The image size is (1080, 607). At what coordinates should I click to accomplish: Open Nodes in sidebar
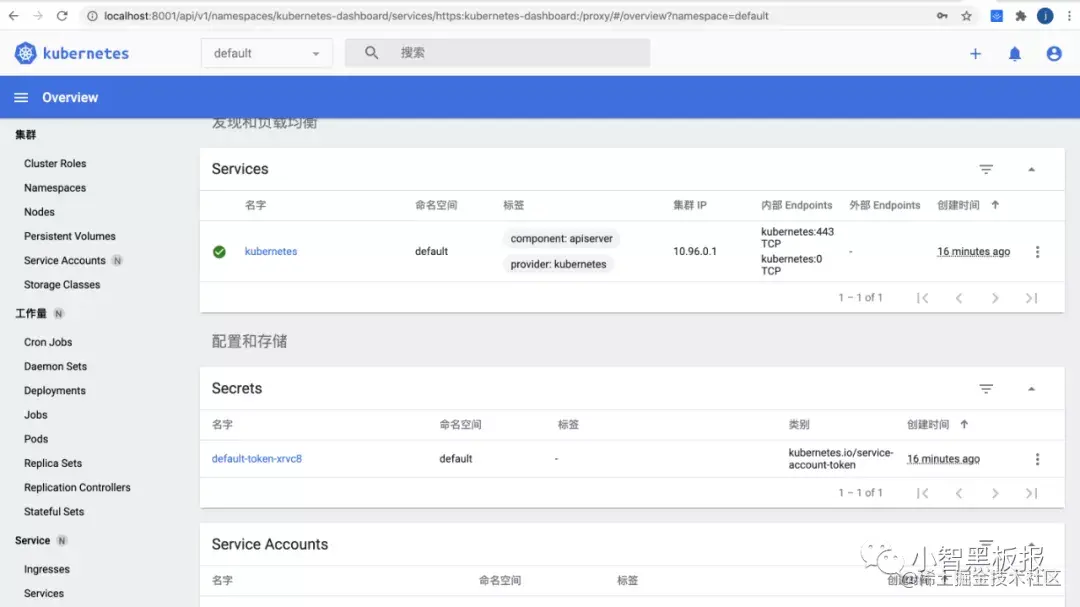tap(39, 212)
